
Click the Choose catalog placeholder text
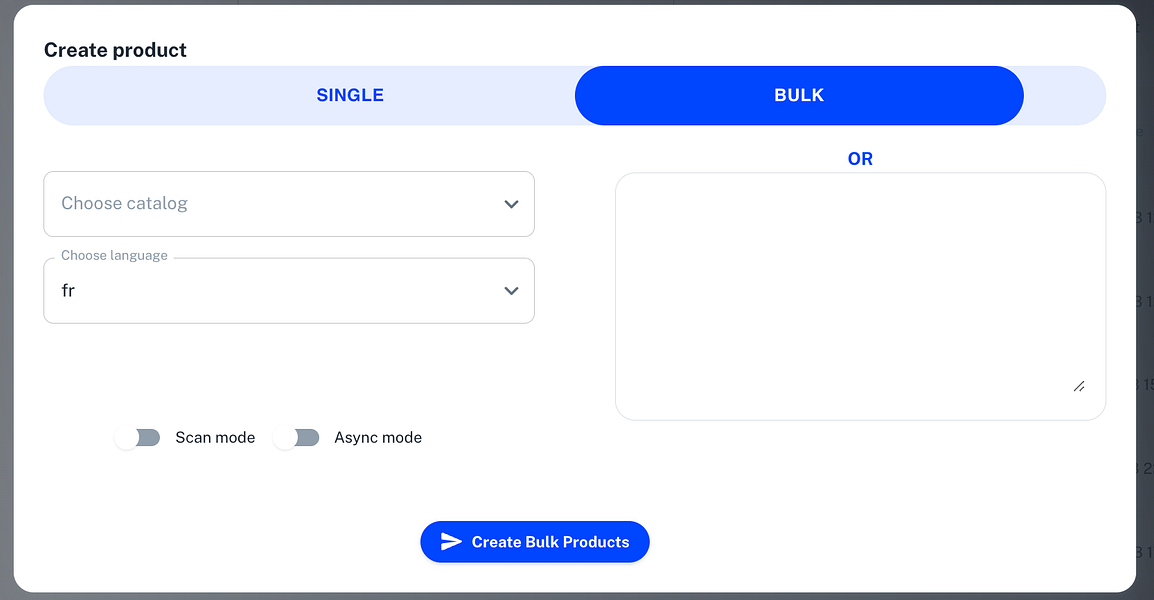click(124, 203)
